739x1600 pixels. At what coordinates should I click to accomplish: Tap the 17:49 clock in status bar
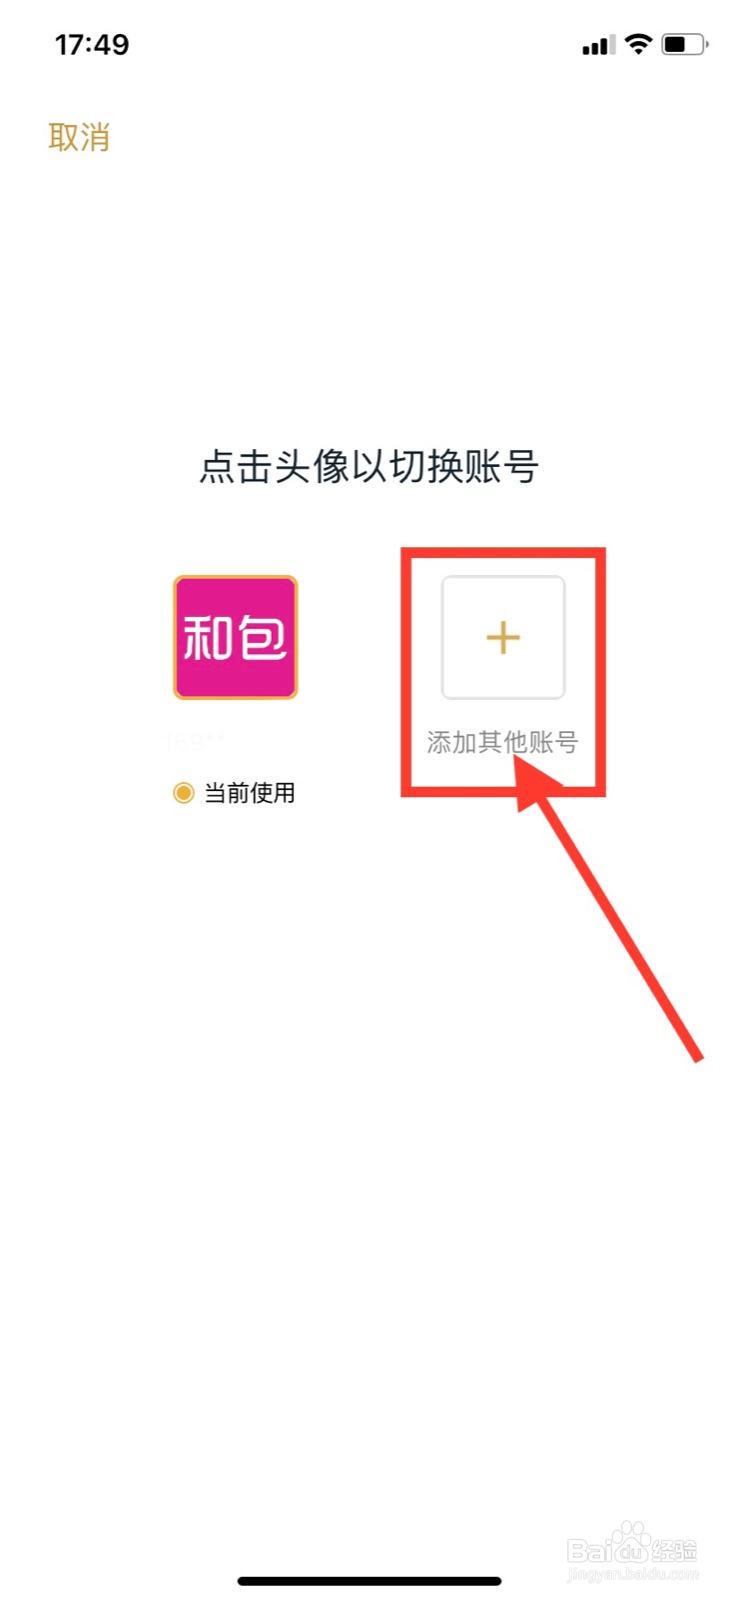click(92, 44)
